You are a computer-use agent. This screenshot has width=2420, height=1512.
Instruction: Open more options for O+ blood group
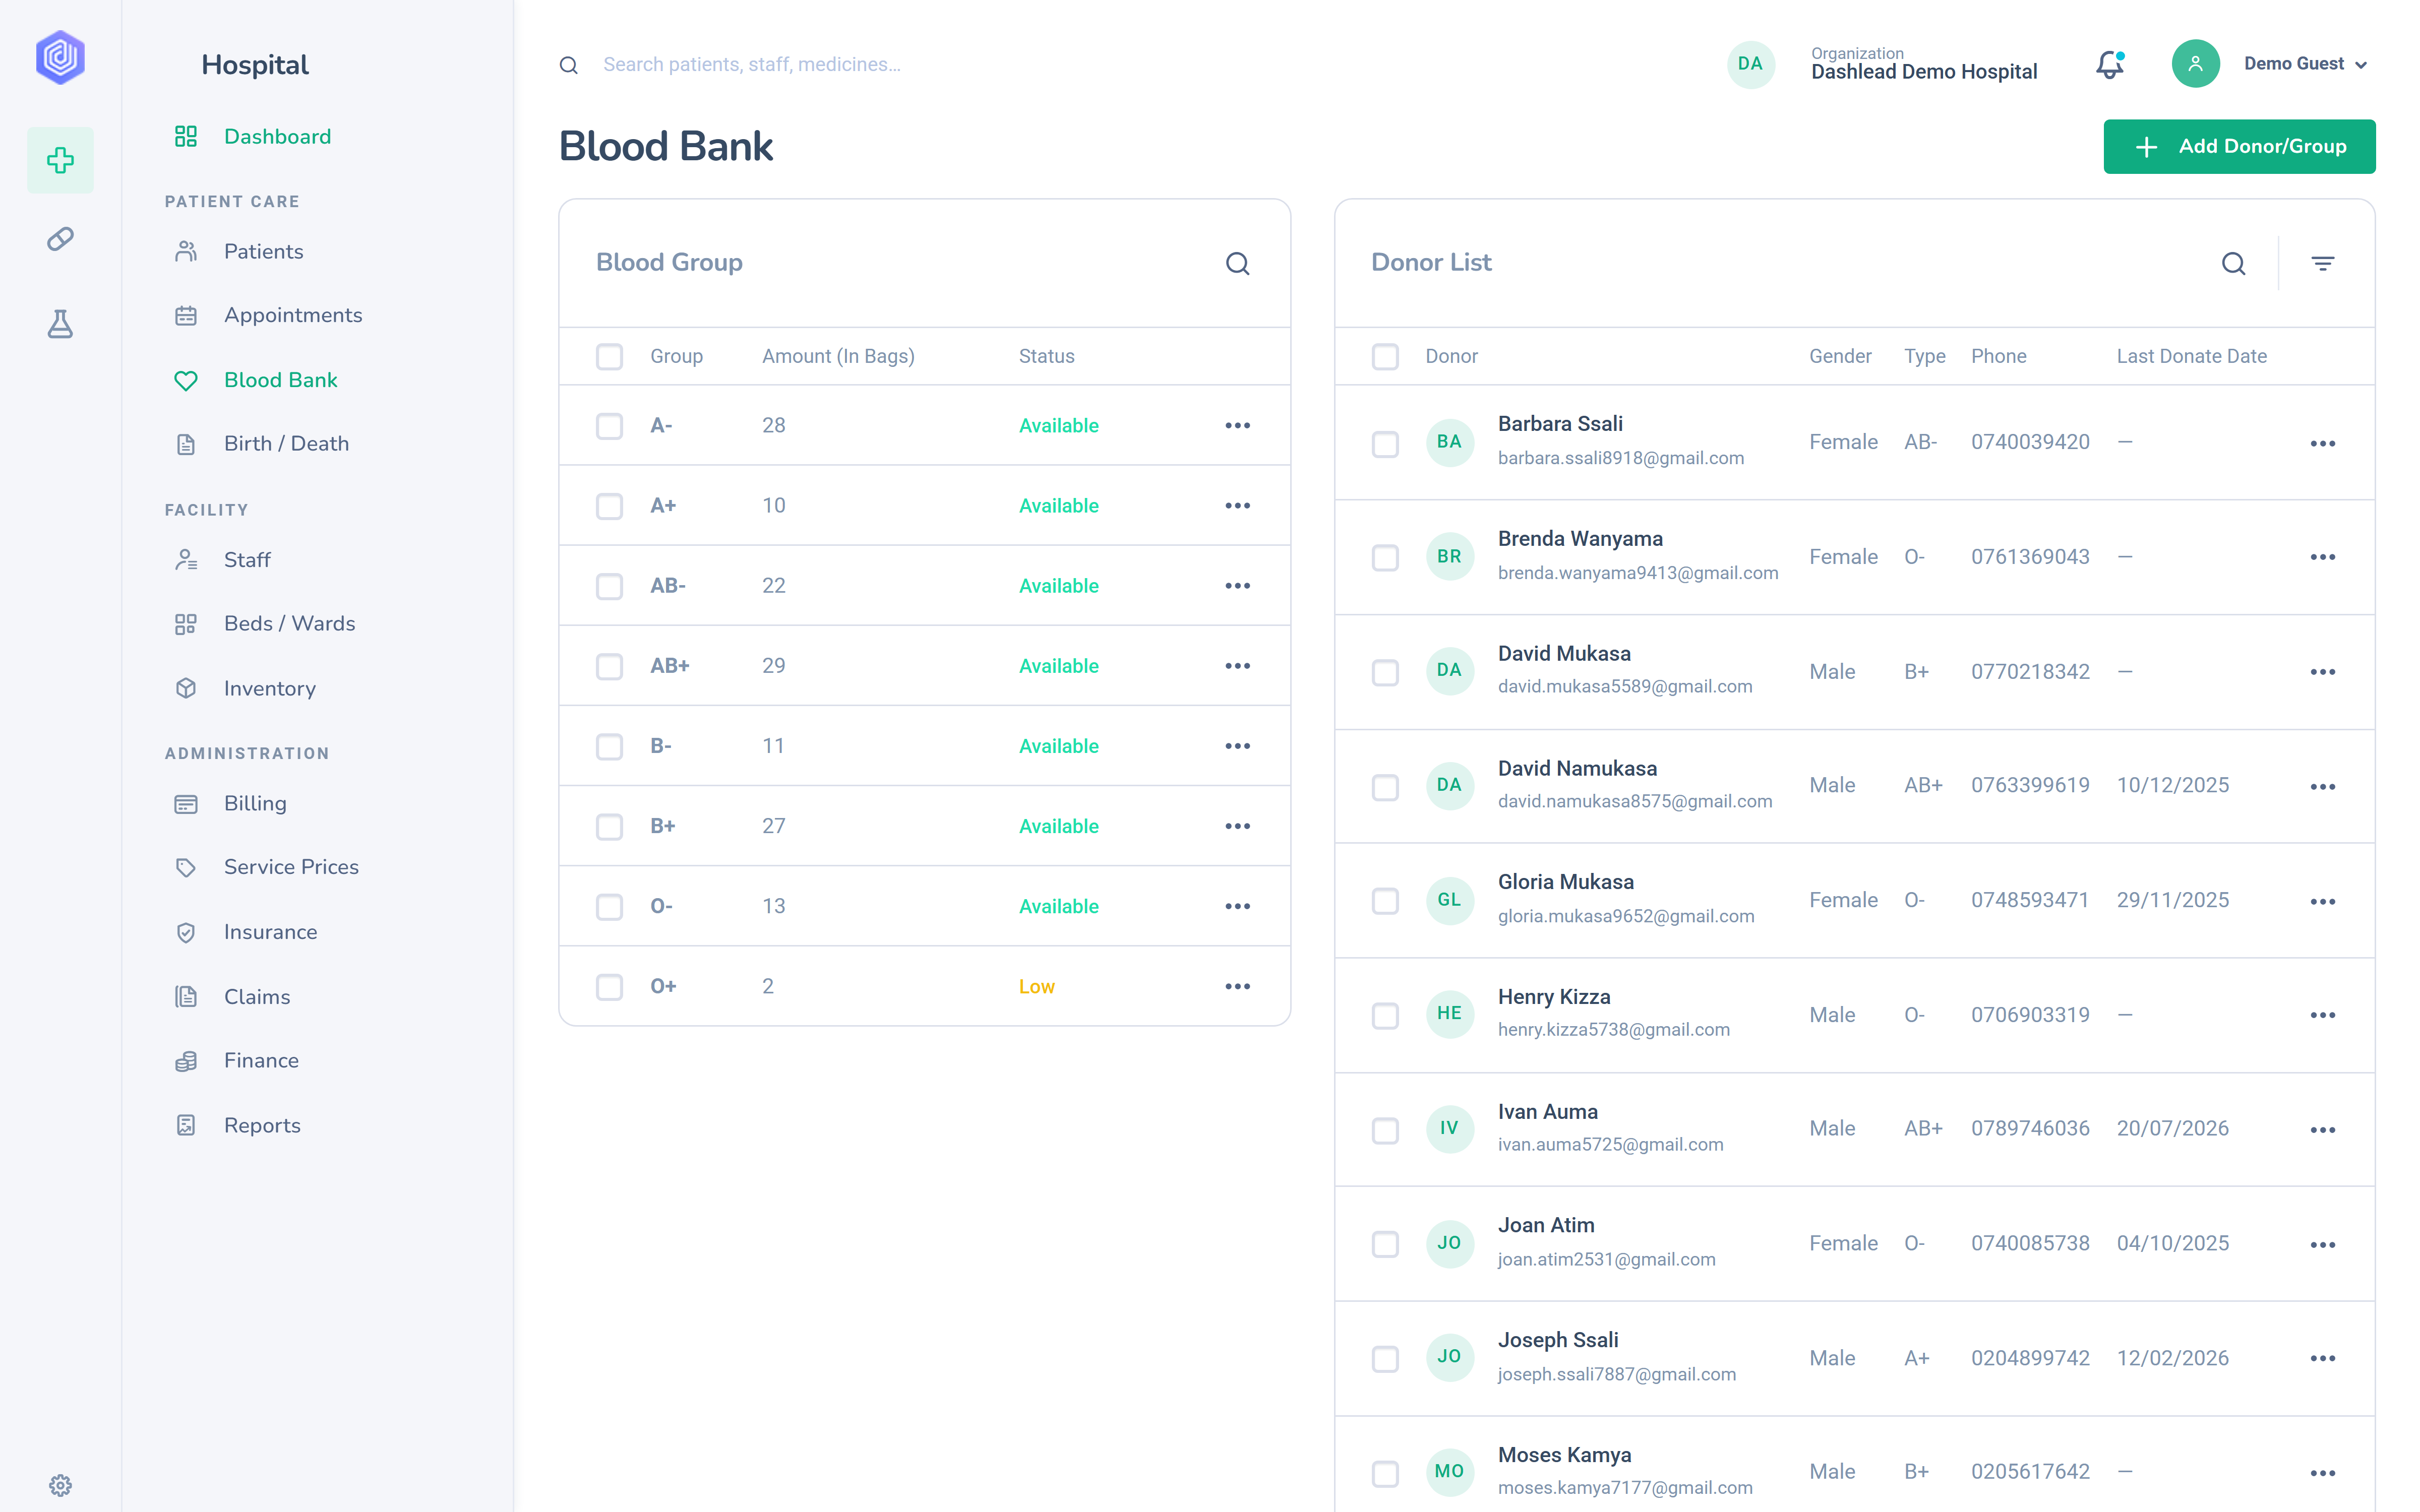click(1237, 985)
